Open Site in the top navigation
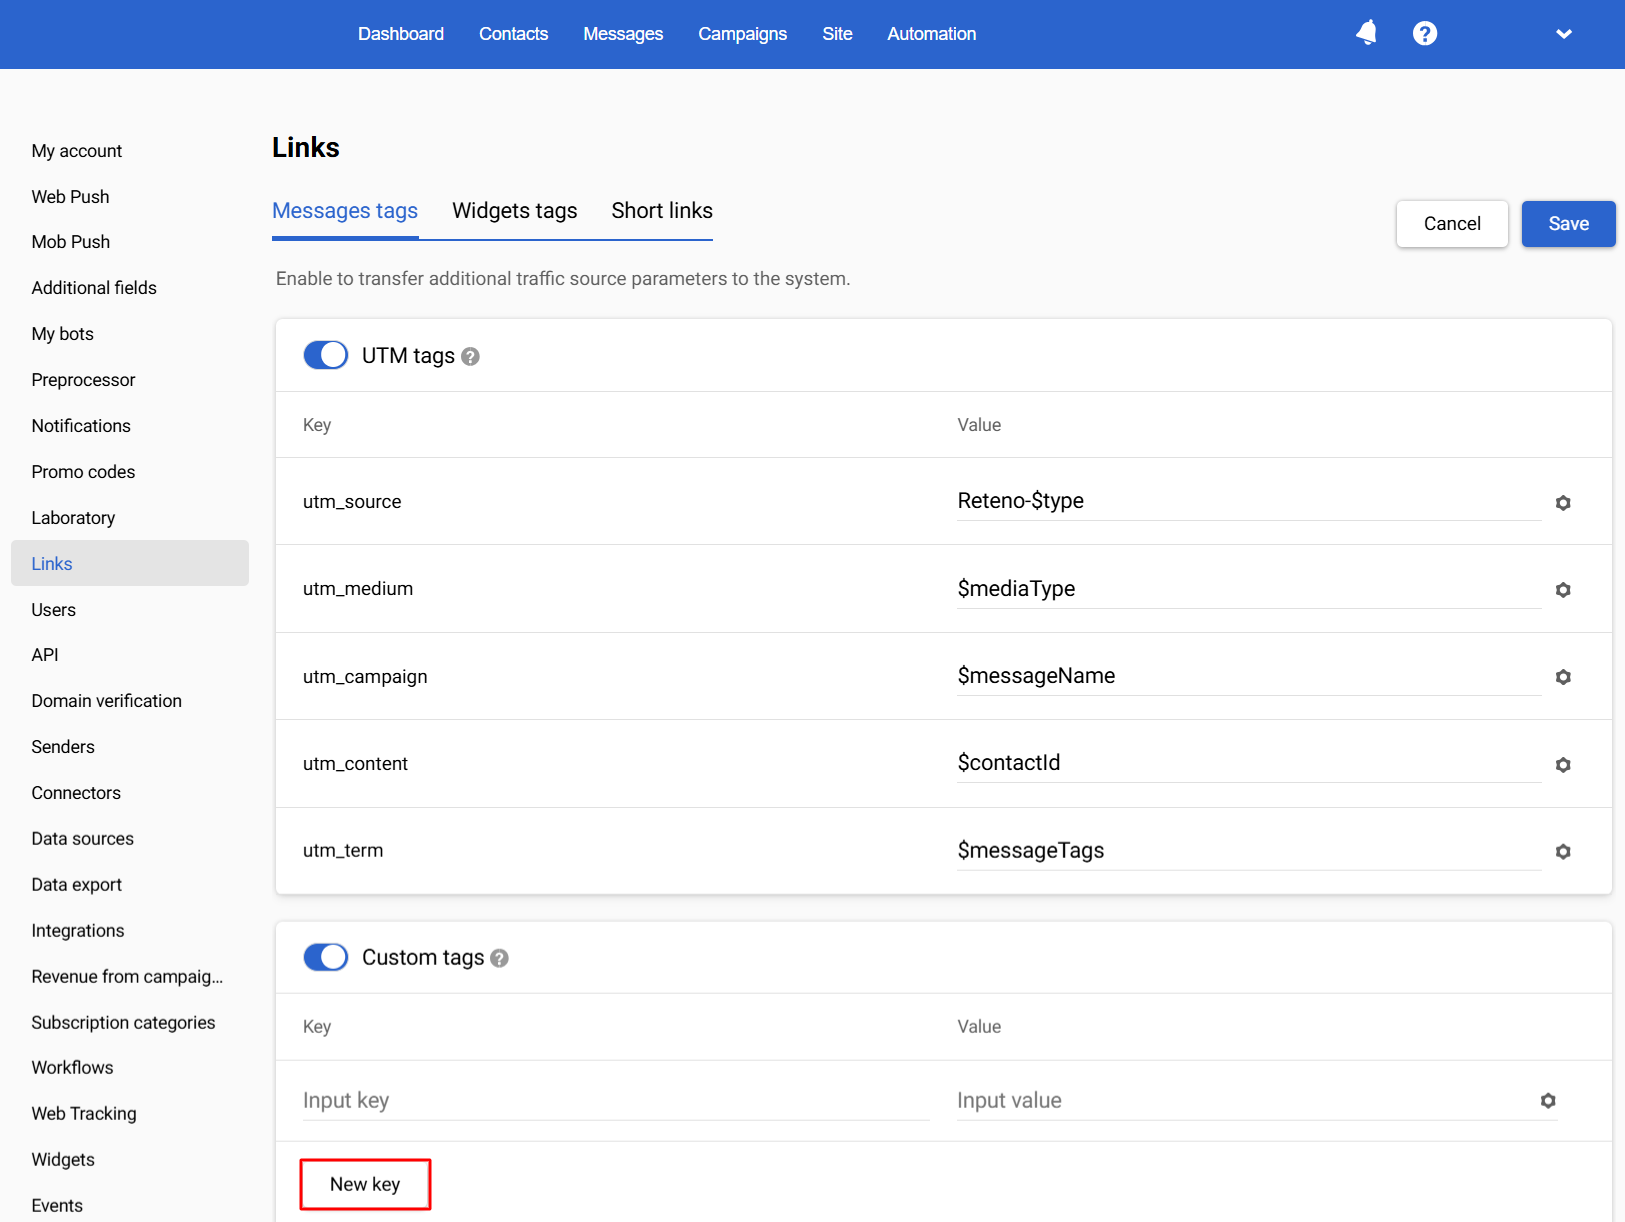 (x=838, y=34)
